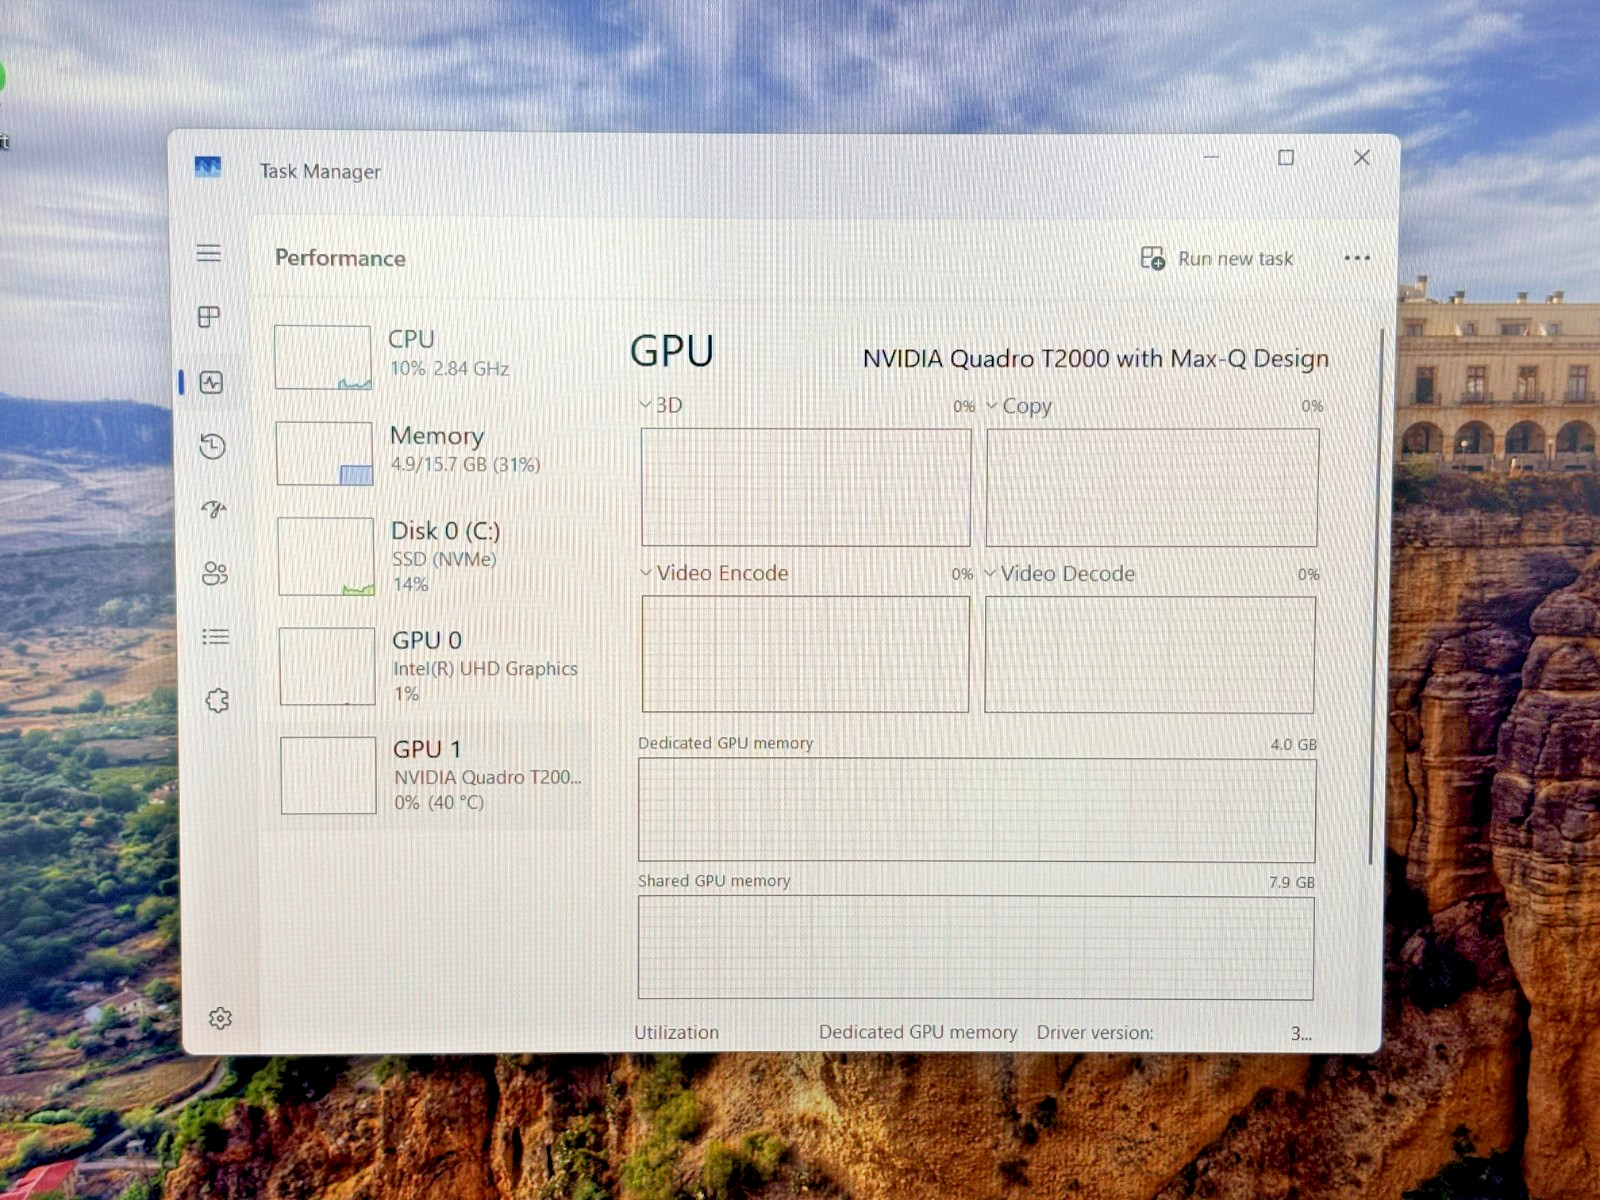Image resolution: width=1600 pixels, height=1200 pixels.
Task: Open the Details list icon
Action: [x=216, y=637]
